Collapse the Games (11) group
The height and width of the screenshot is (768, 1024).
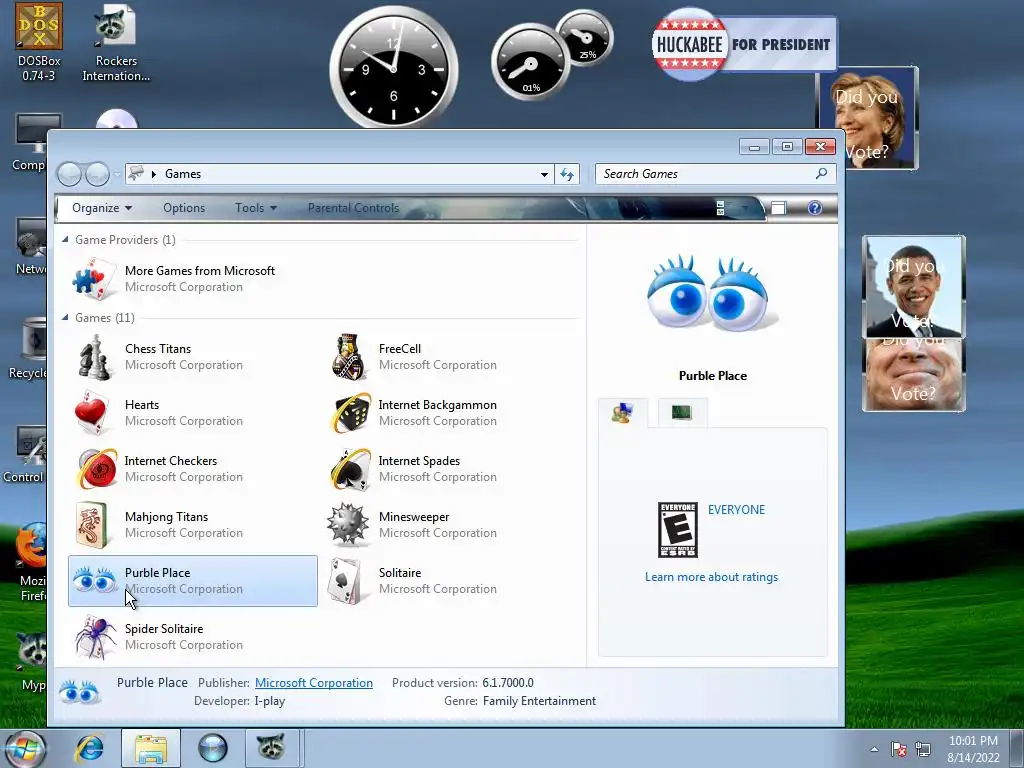pos(65,317)
